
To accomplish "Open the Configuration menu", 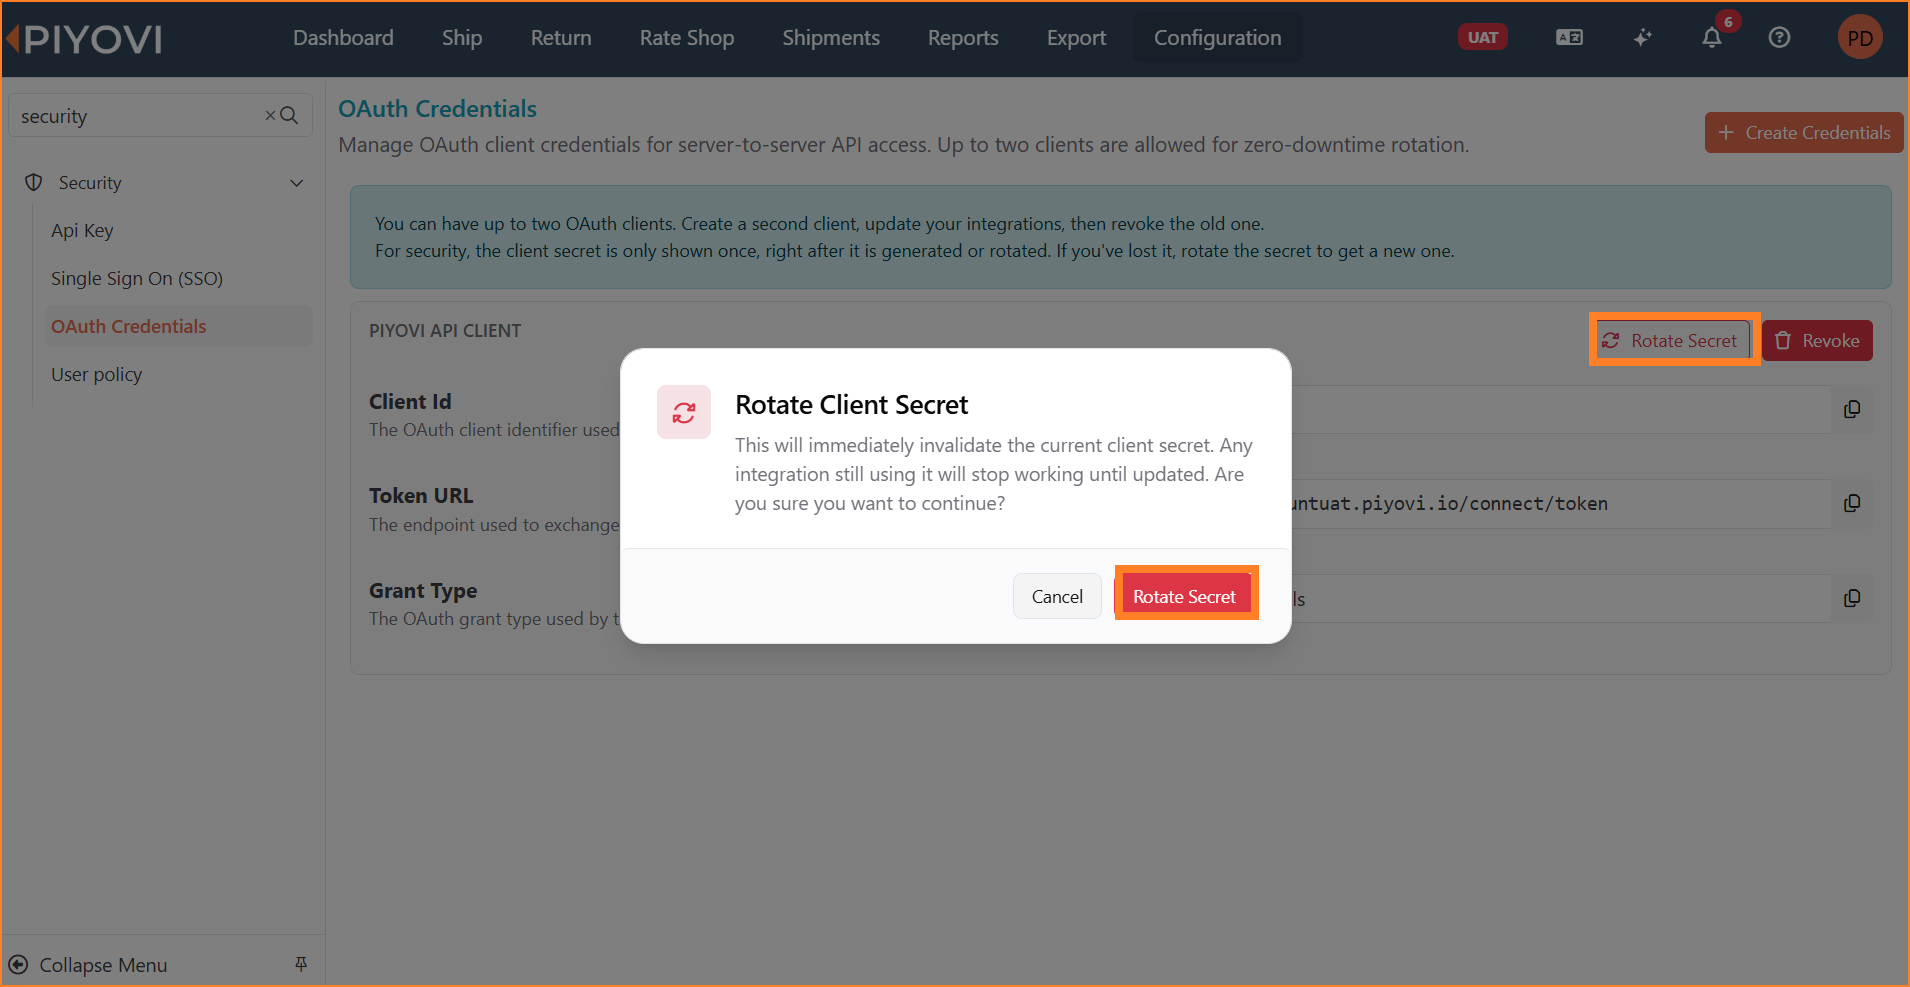I will [1217, 38].
